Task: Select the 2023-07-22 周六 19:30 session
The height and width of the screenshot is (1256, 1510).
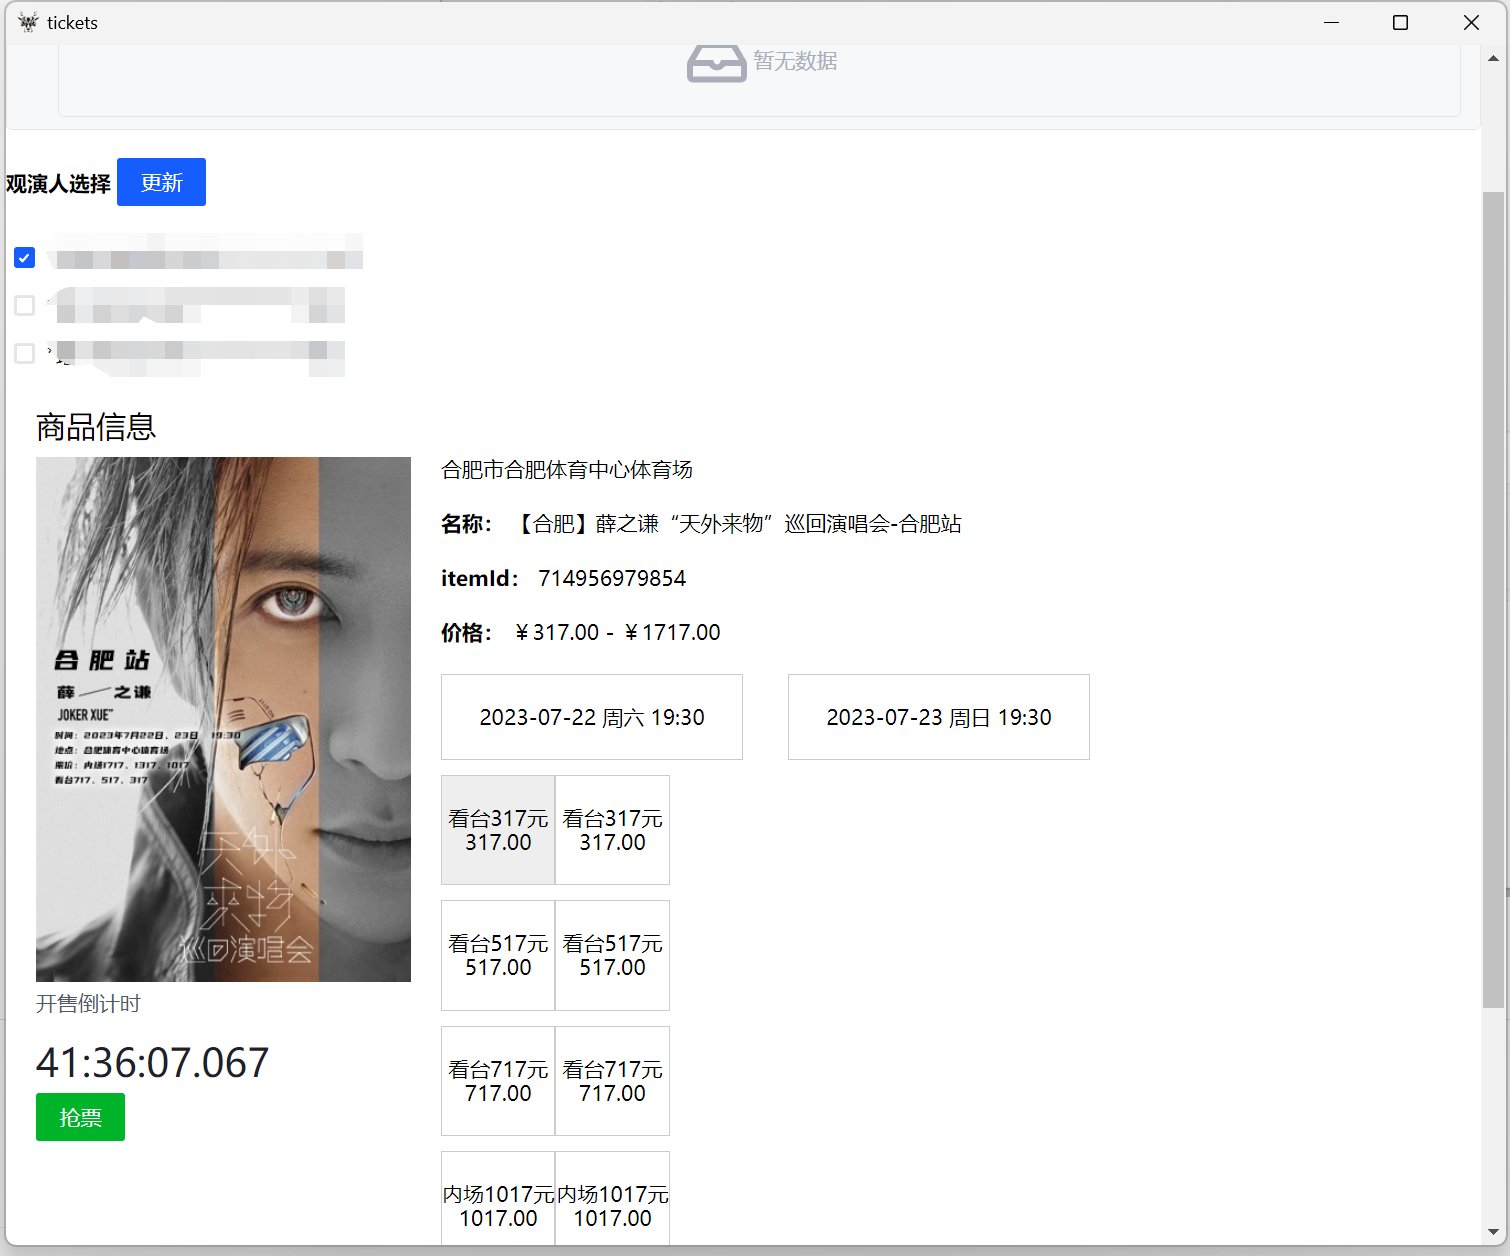Action: coord(592,717)
